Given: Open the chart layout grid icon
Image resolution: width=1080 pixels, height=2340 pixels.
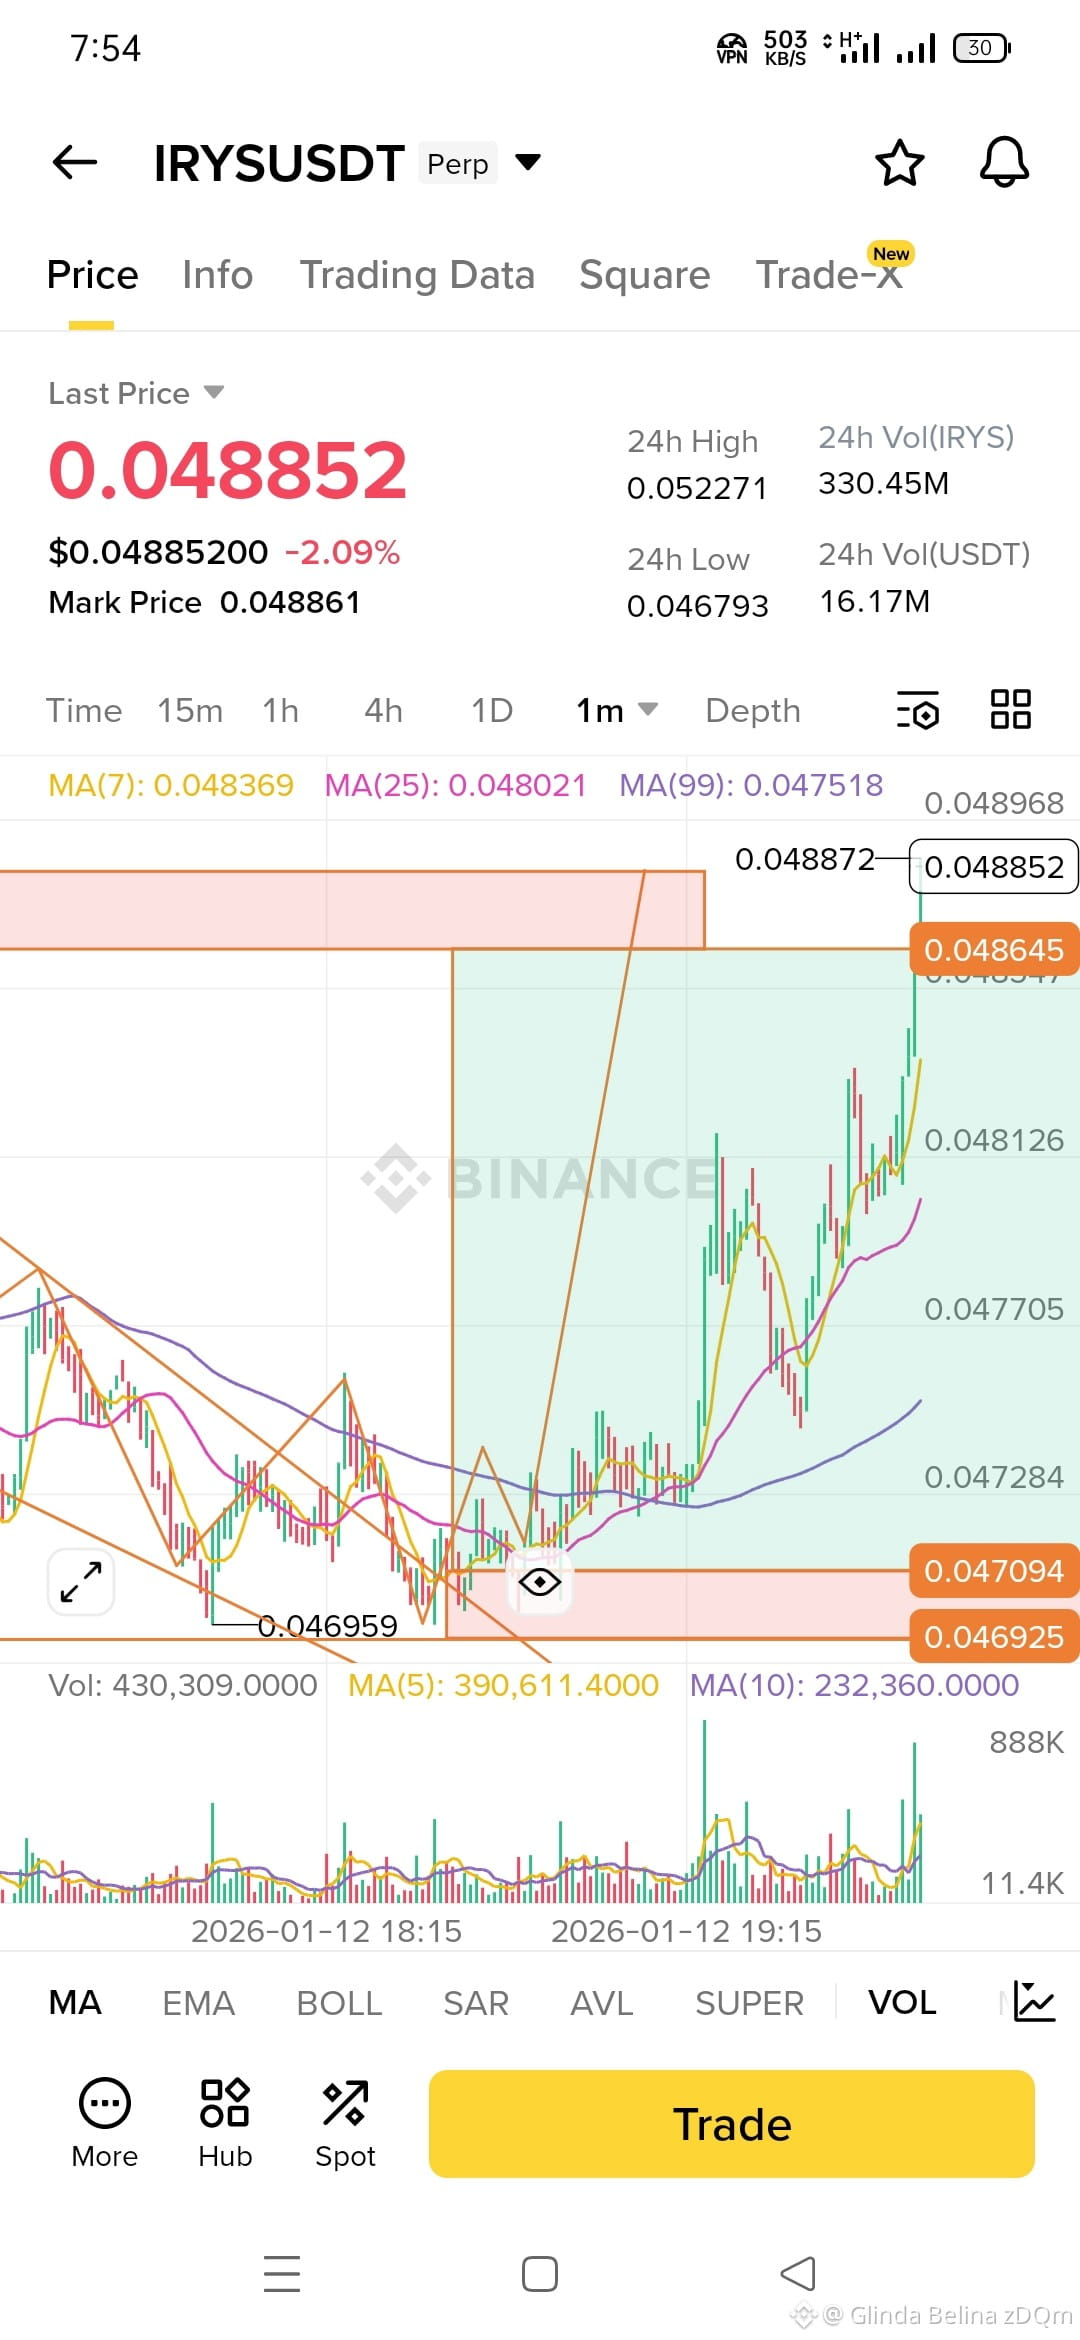Looking at the screenshot, I should click(x=1010, y=709).
